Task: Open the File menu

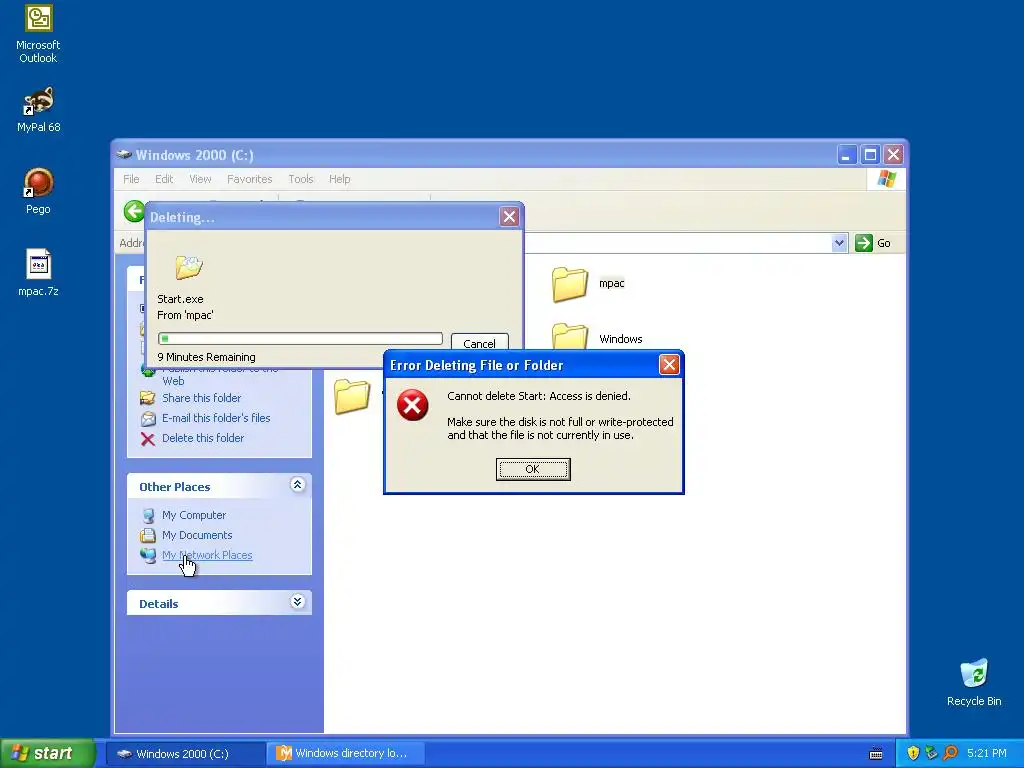Action: click(x=131, y=179)
